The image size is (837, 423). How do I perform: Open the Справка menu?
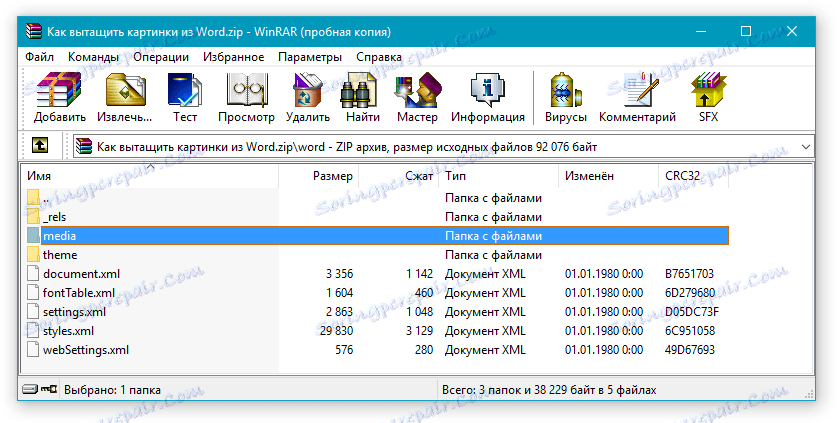point(378,57)
